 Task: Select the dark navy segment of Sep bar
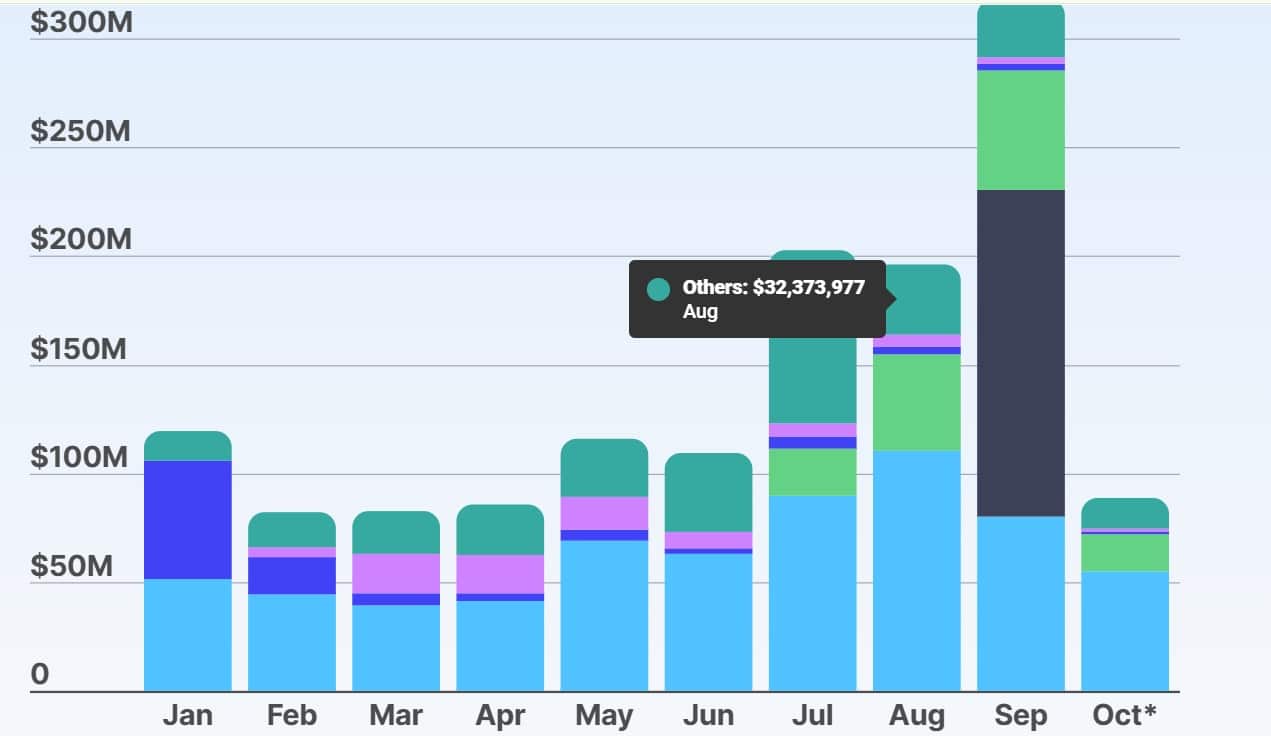click(1020, 352)
